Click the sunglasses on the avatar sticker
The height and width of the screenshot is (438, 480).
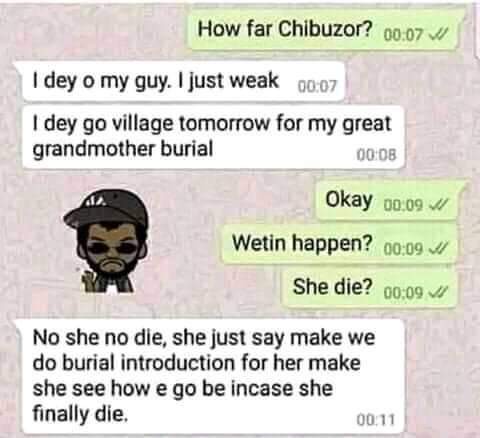click(111, 247)
